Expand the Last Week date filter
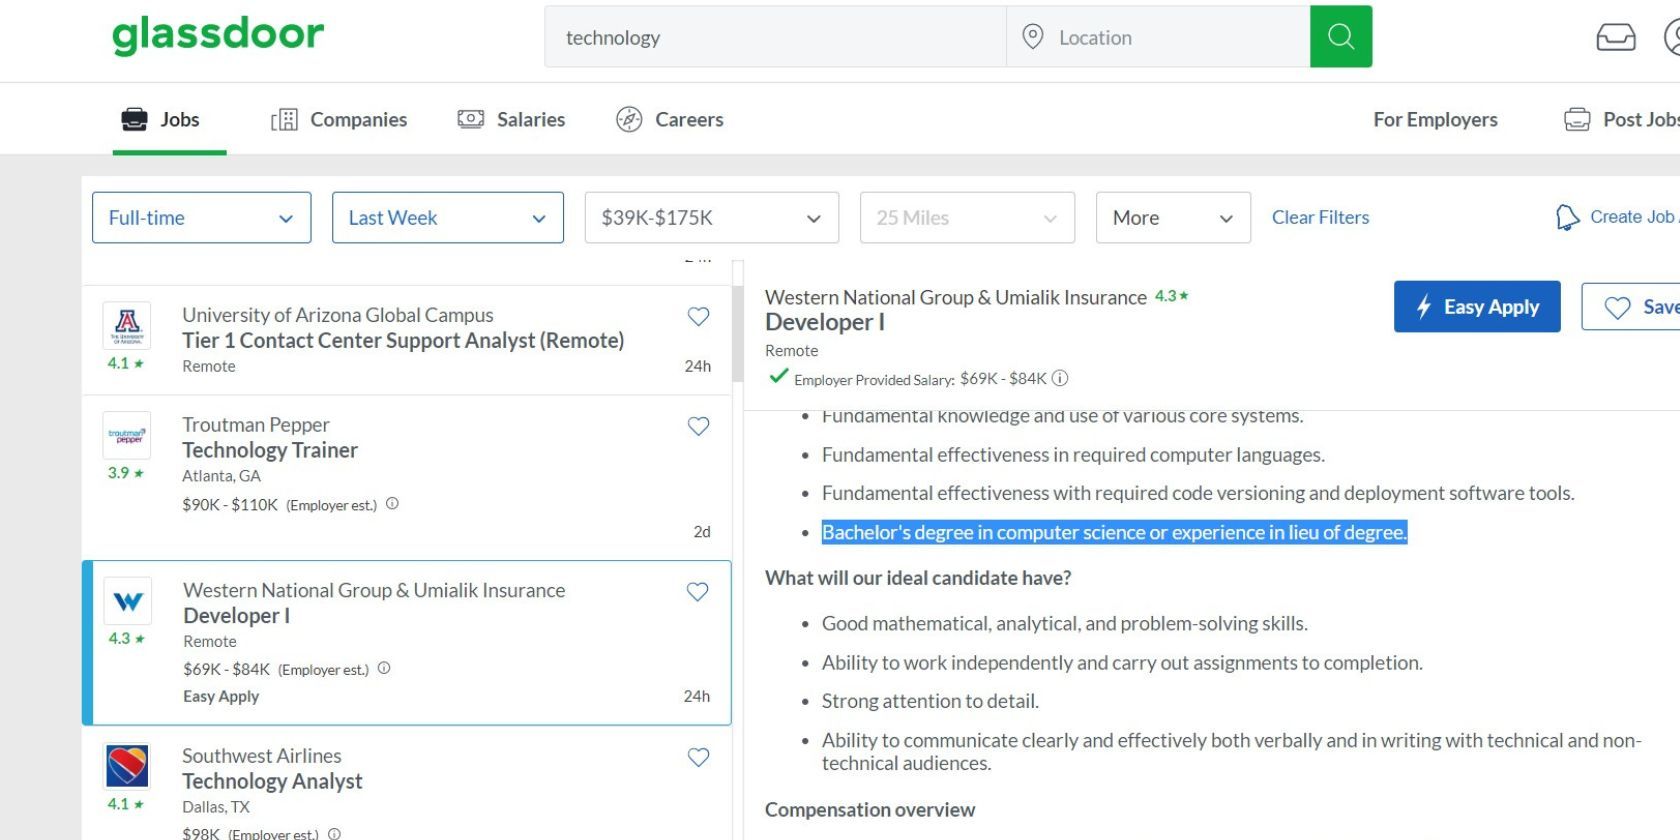 [x=447, y=218]
